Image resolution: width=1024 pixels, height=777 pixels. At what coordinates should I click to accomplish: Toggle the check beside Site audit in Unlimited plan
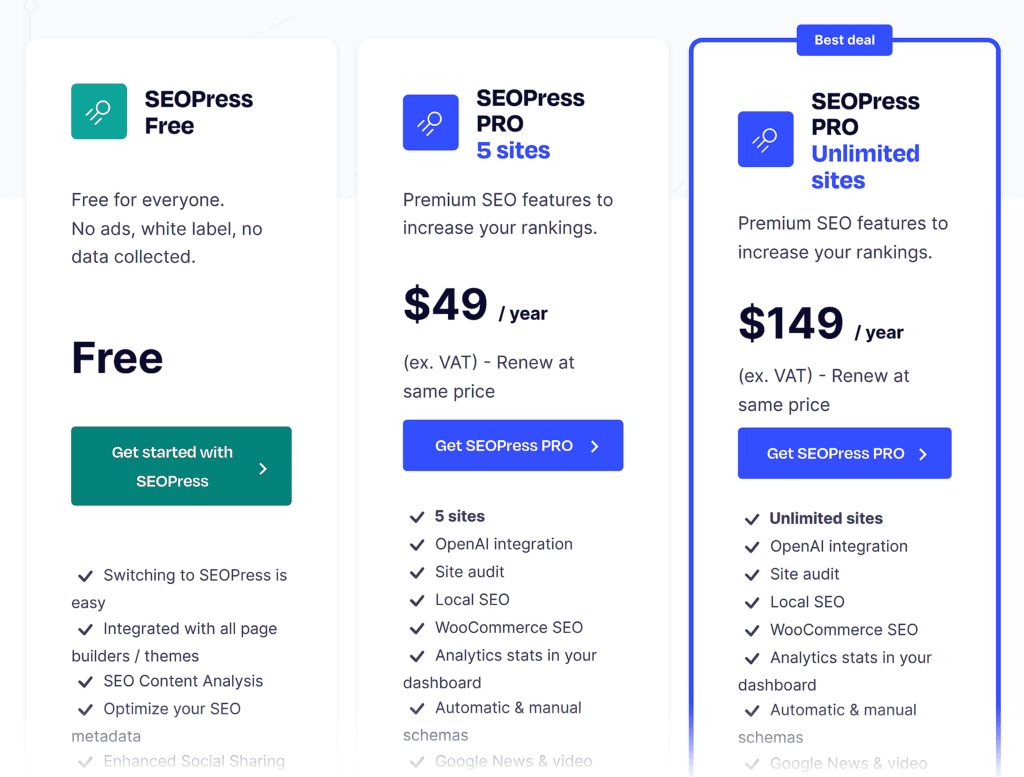click(752, 574)
